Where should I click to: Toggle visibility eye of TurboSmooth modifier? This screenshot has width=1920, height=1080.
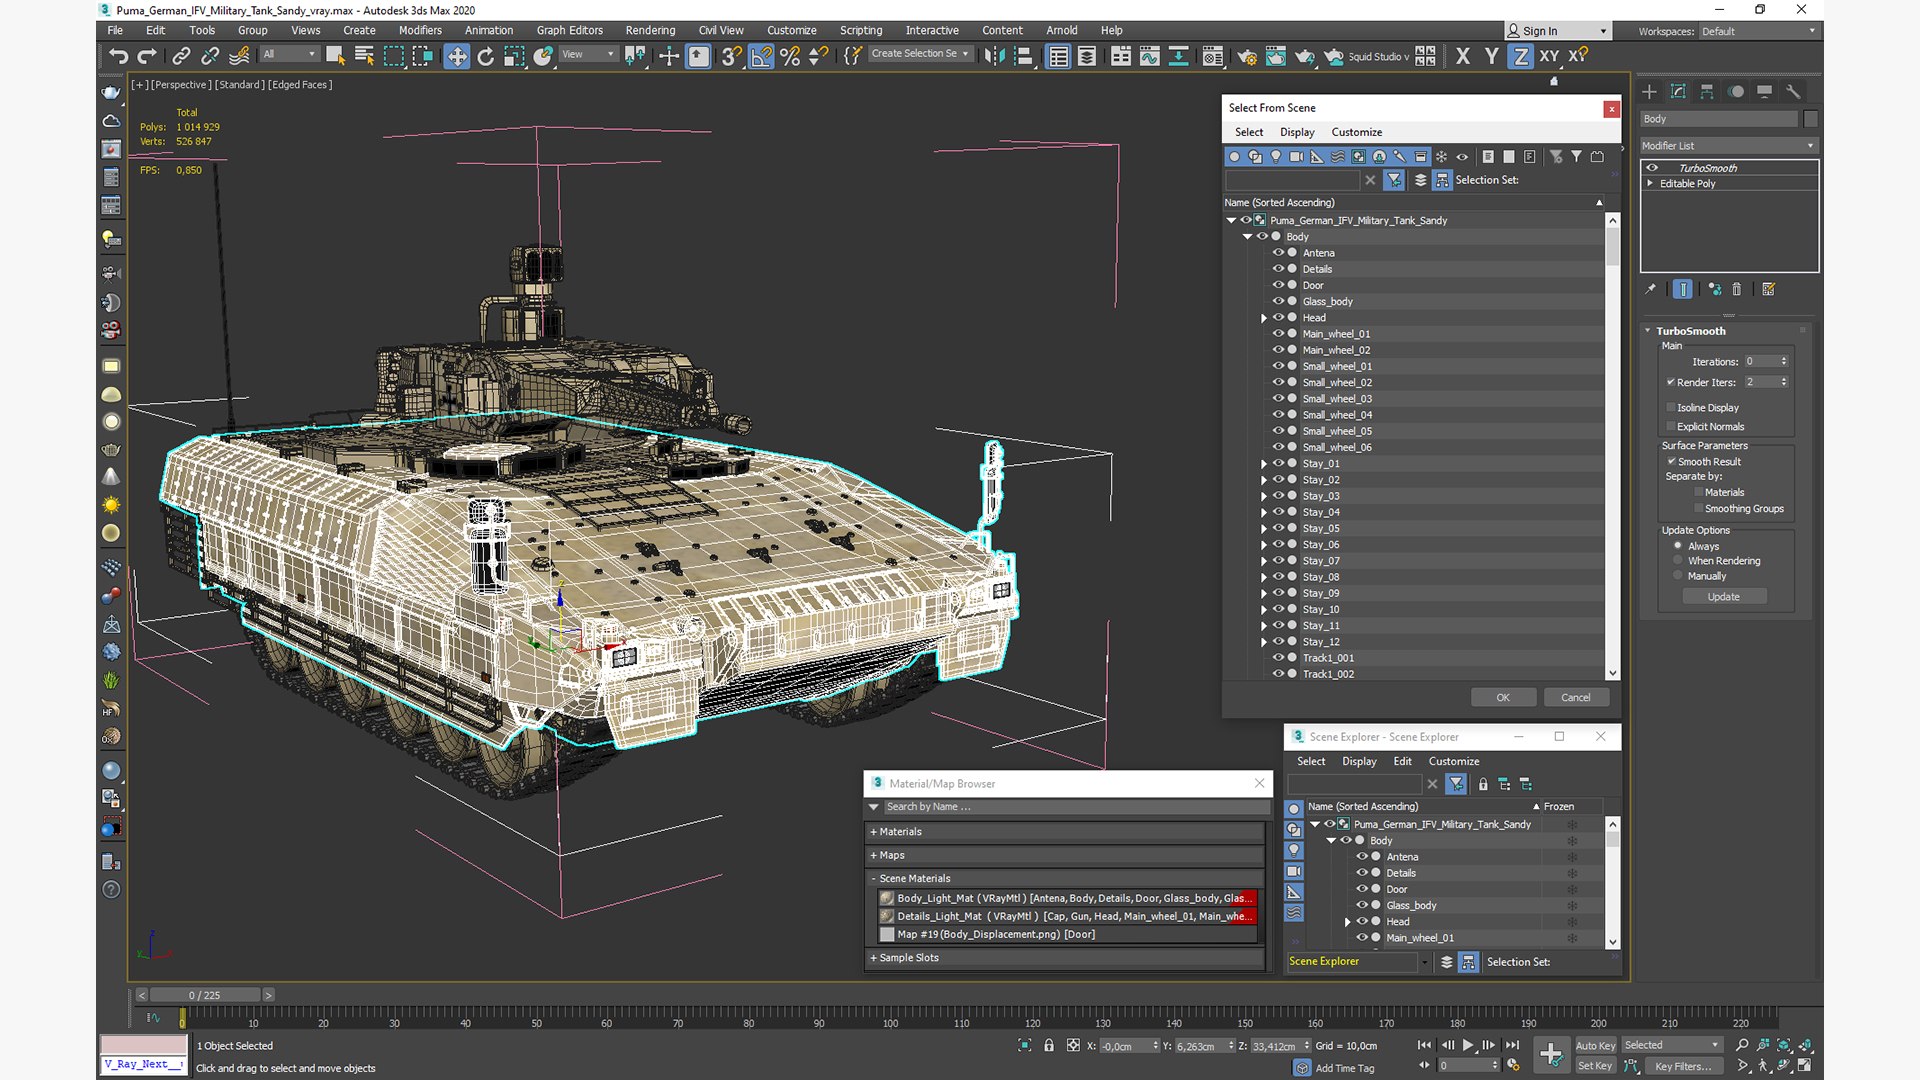pyautogui.click(x=1652, y=168)
